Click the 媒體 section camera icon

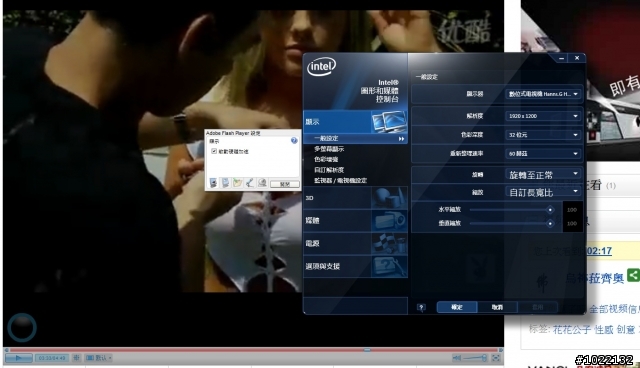click(389, 221)
